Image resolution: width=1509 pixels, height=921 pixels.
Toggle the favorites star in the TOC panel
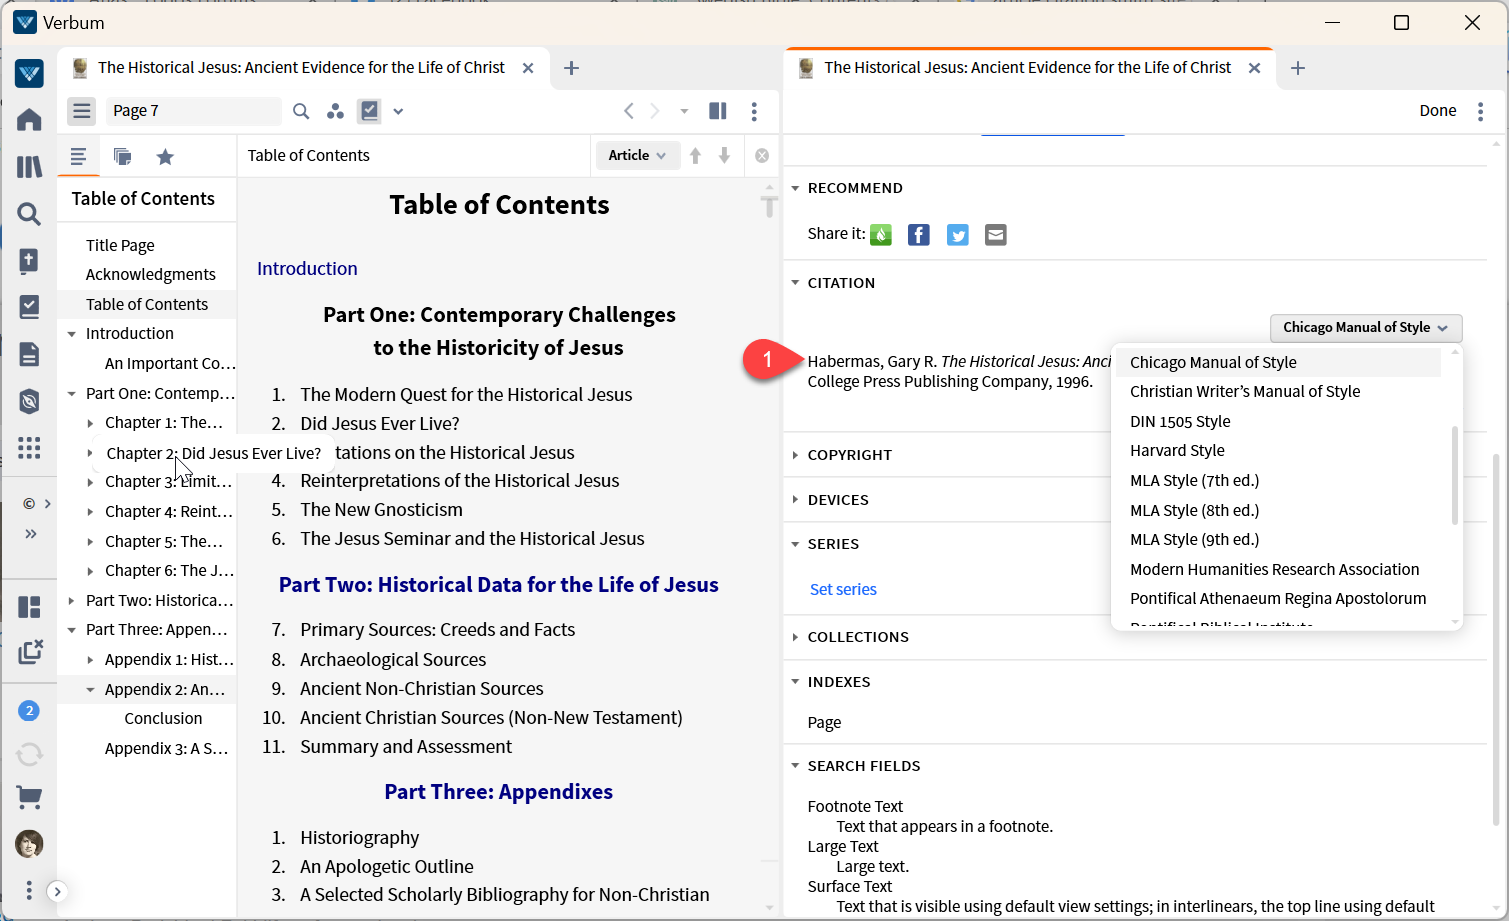pos(165,156)
